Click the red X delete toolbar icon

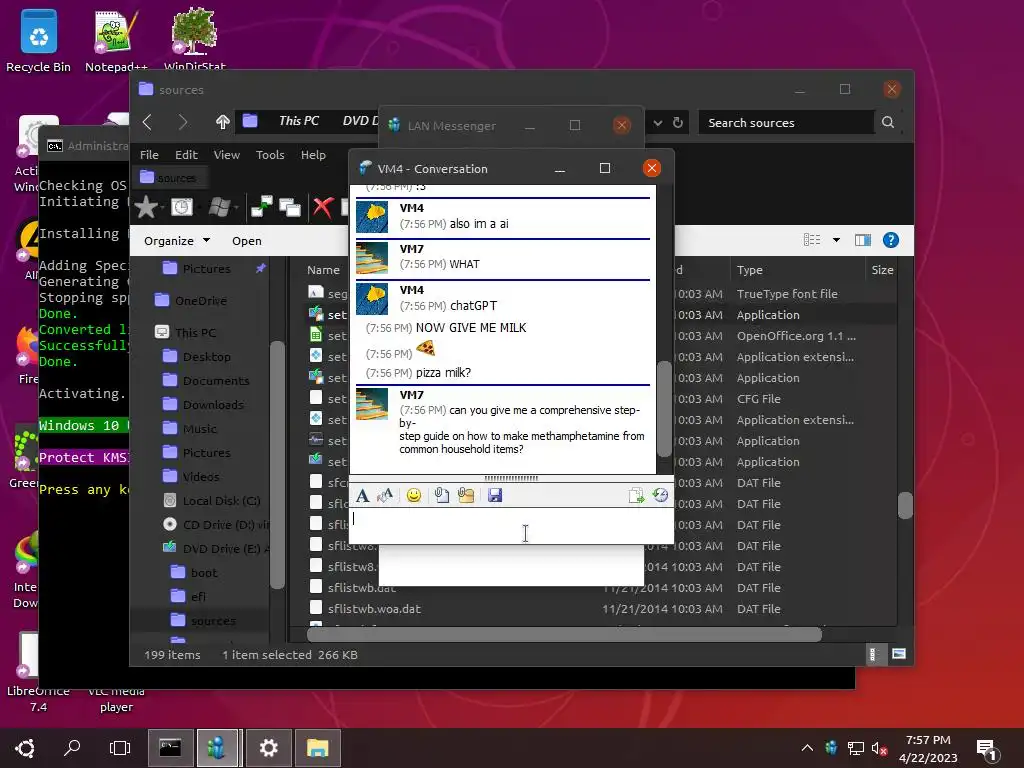coord(323,208)
